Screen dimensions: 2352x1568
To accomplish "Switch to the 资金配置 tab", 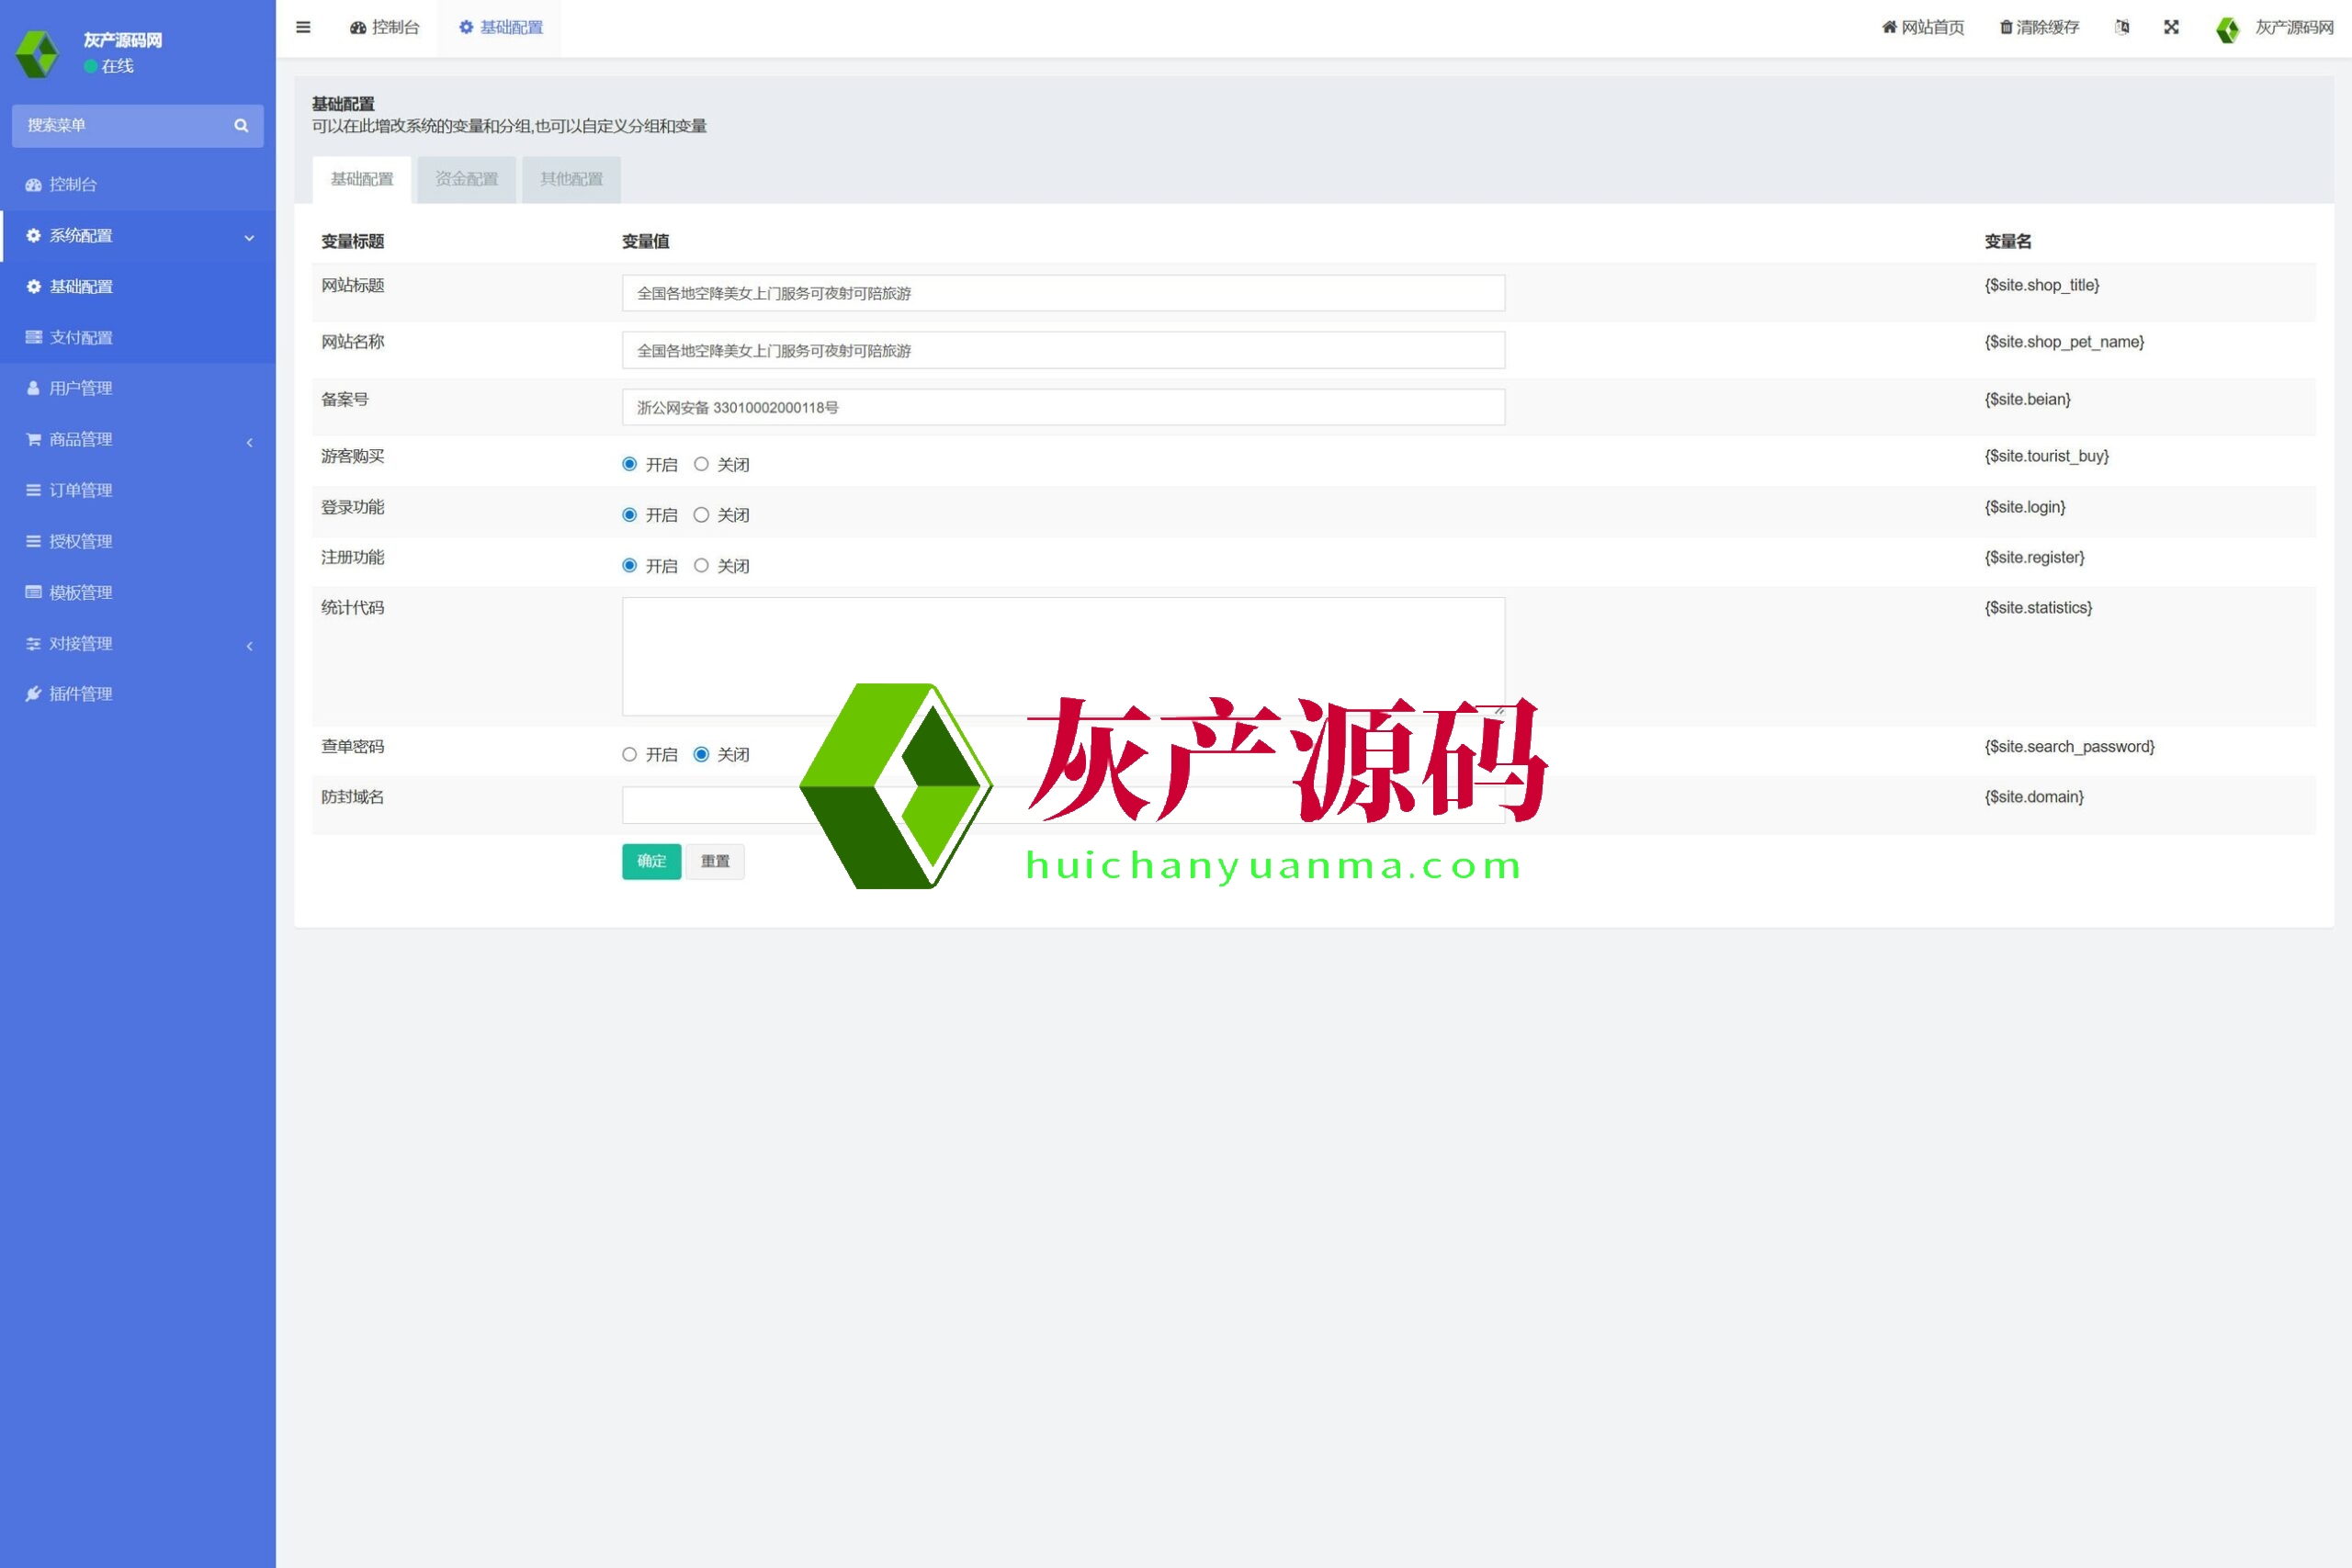I will pyautogui.click(x=466, y=179).
